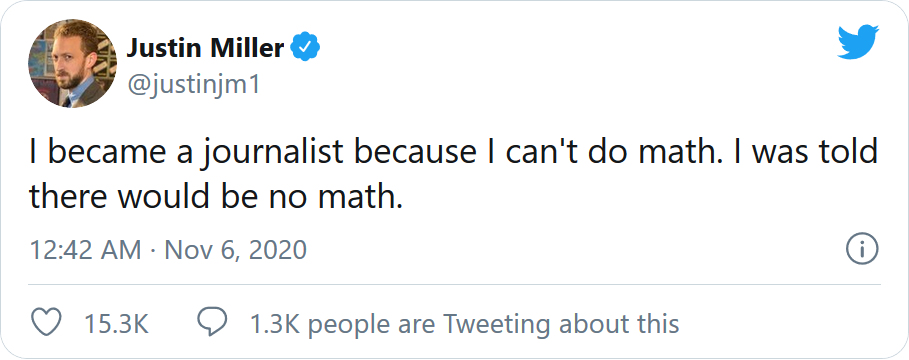The image size is (909, 360).
Task: Click the 12:42 AM time text
Action: [x=86, y=250]
